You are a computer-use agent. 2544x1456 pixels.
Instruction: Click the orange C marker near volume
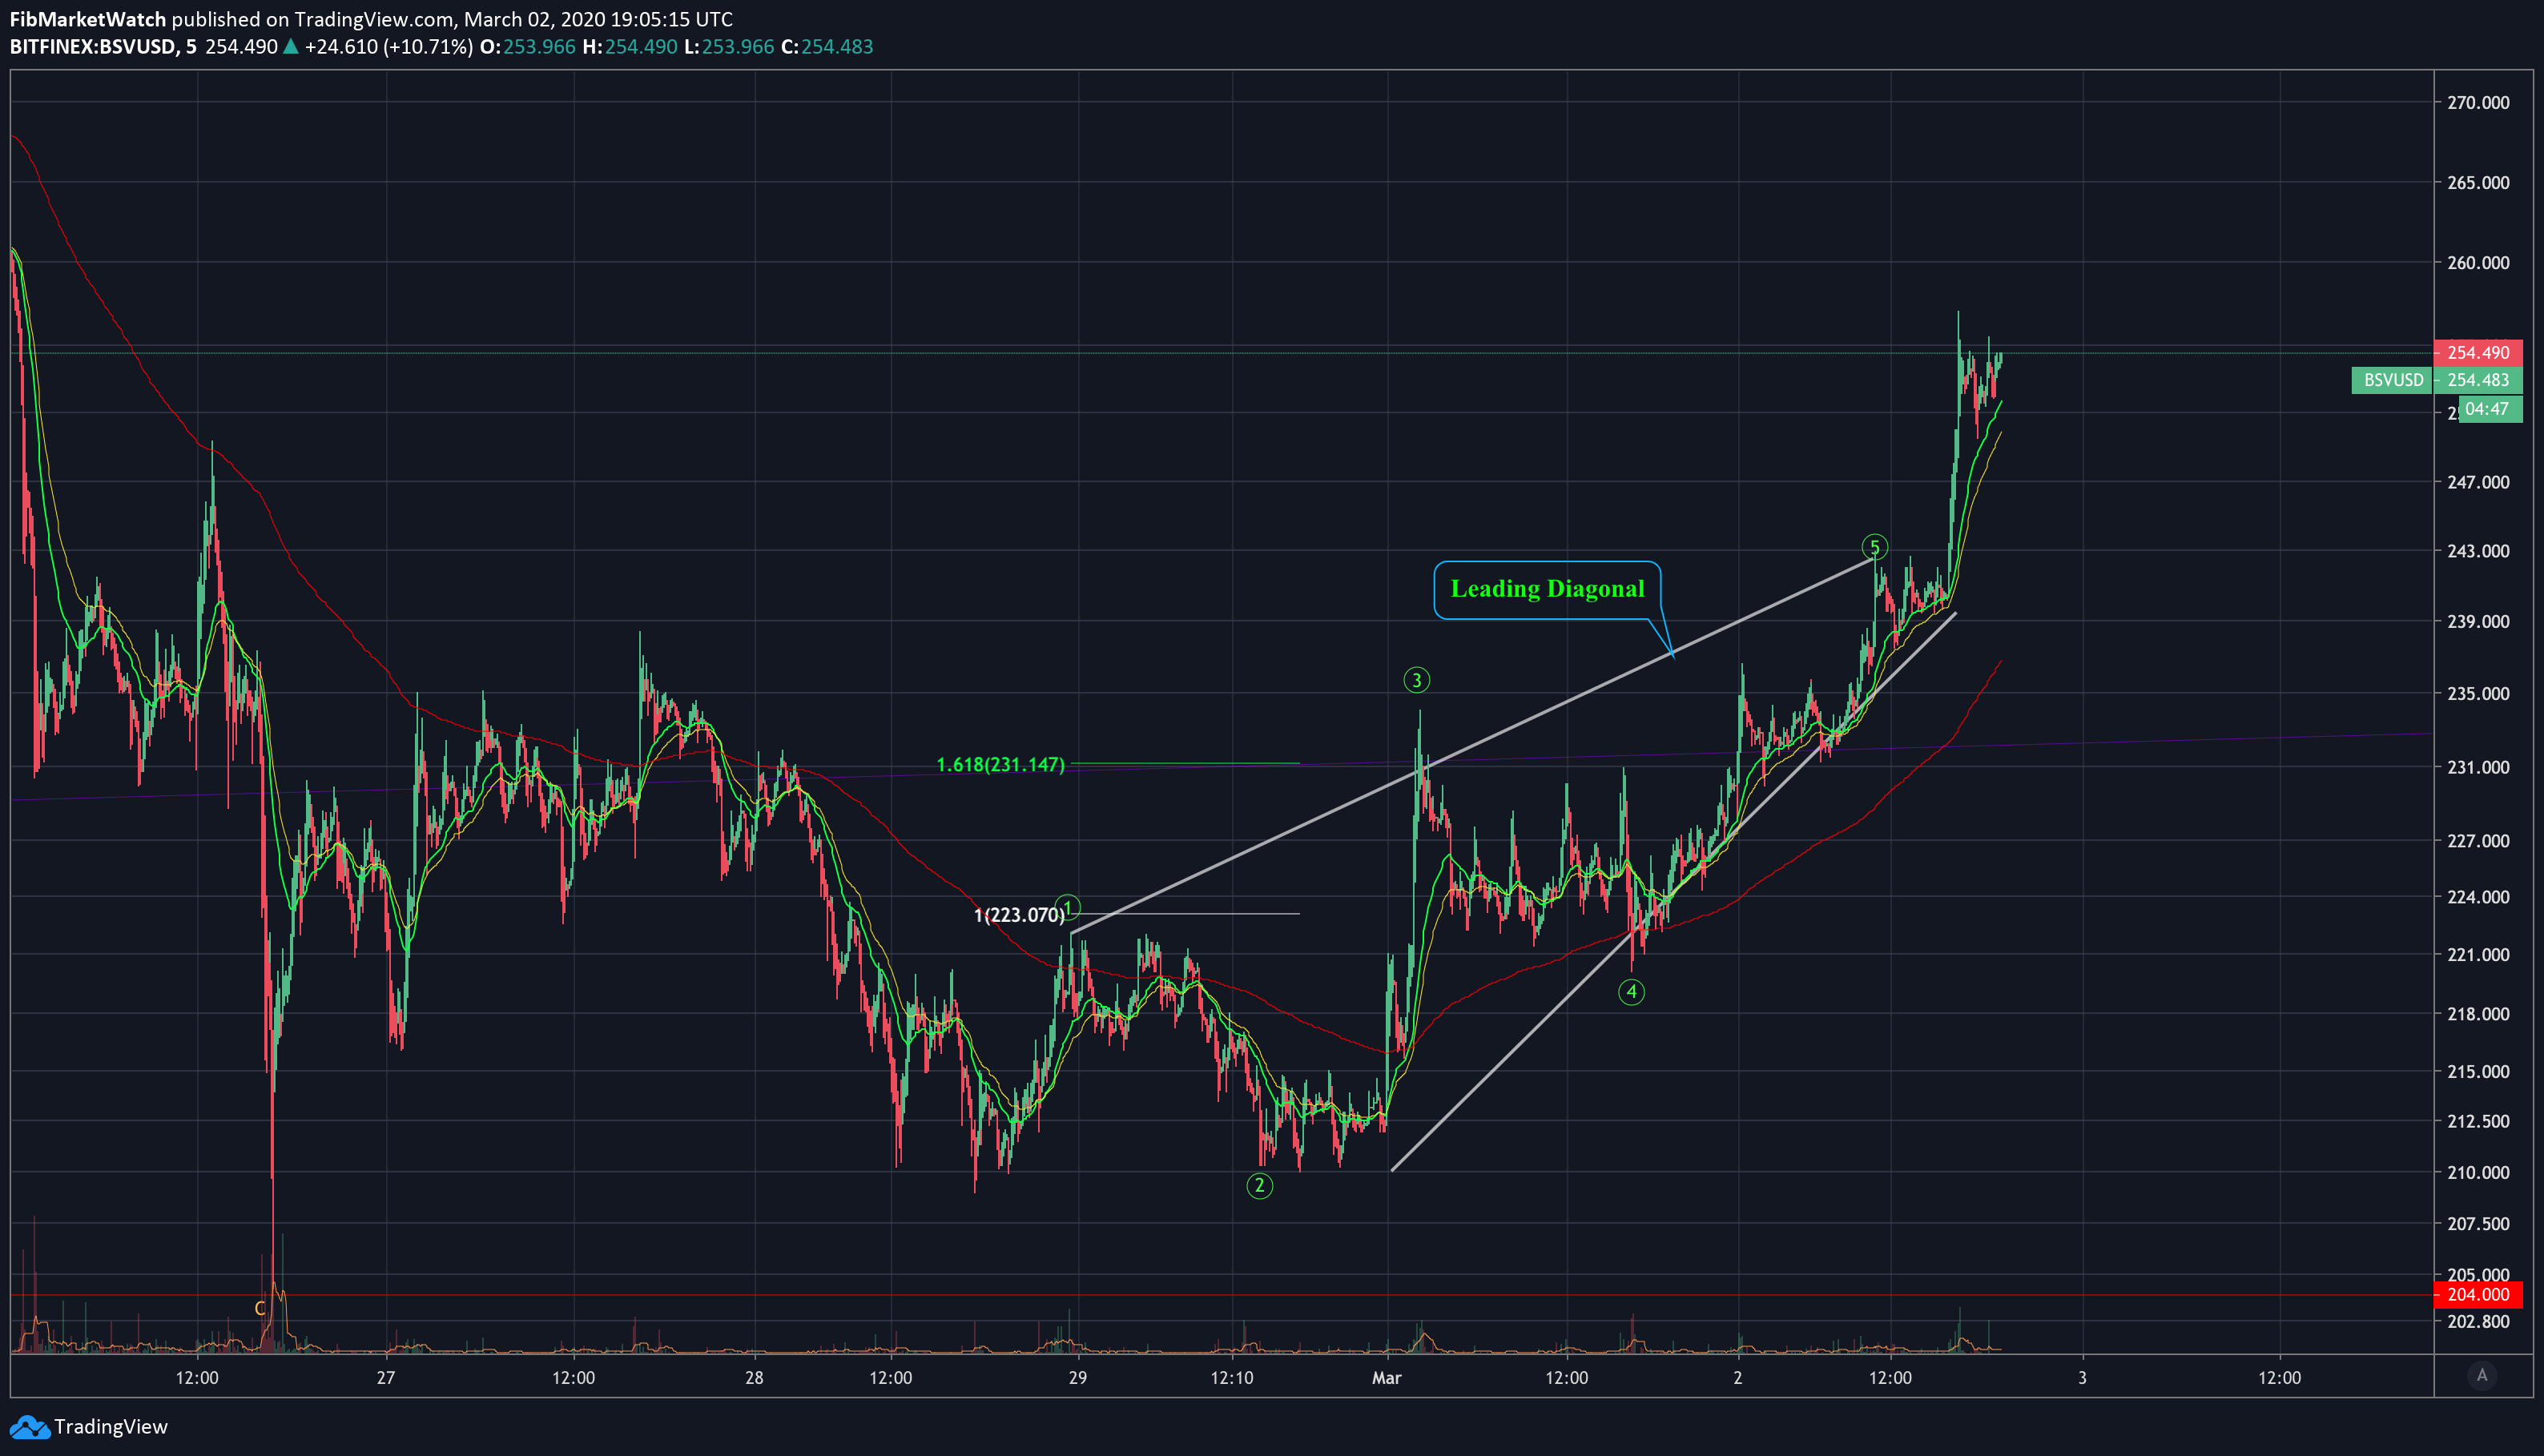(260, 1309)
